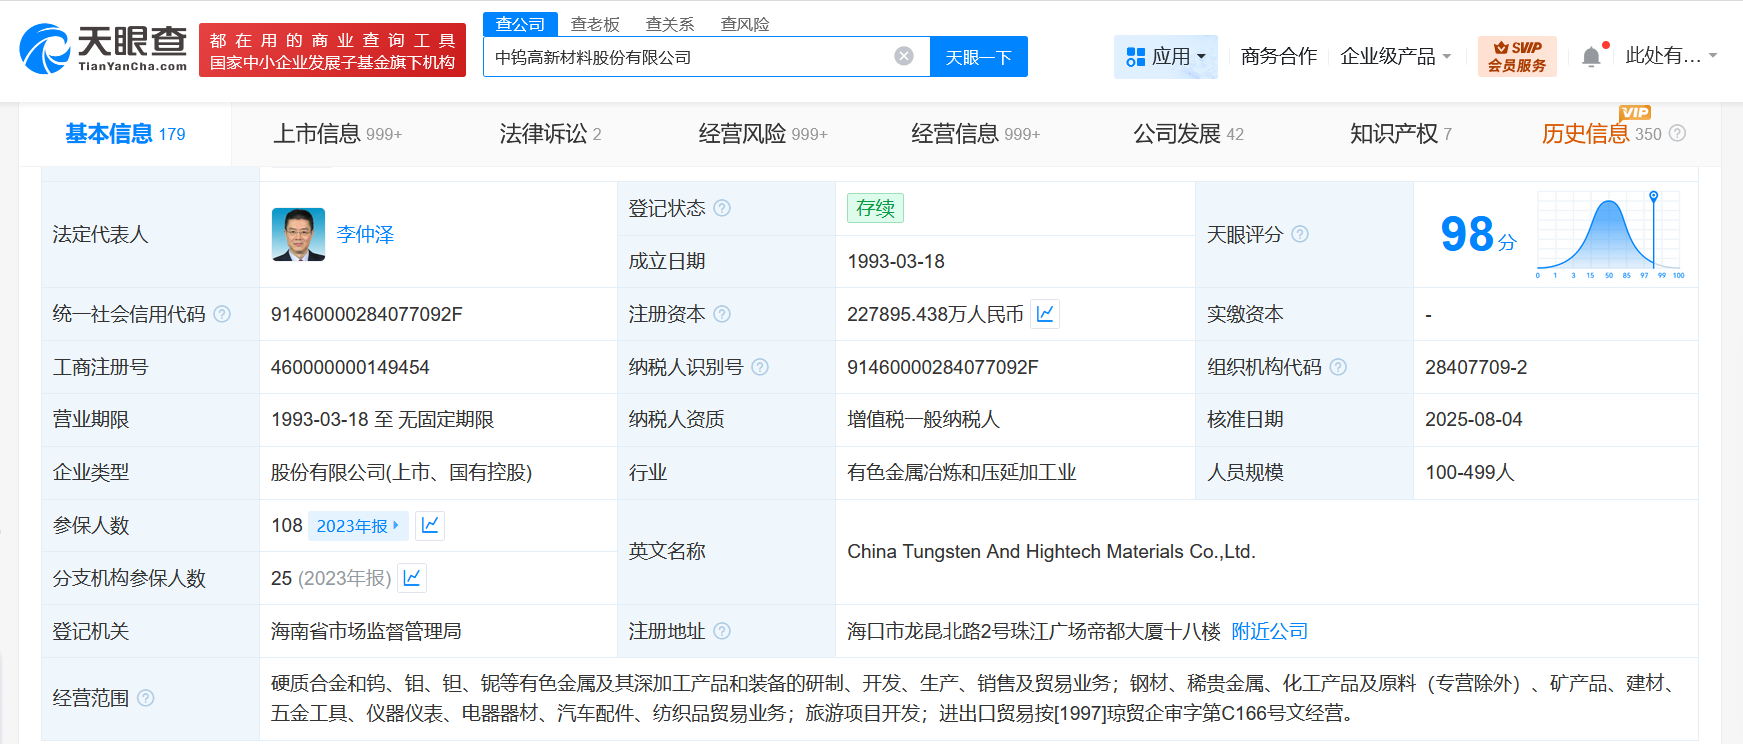1743x744 pixels.
Task: Click help icon next to 经营范围
Action: point(146,698)
